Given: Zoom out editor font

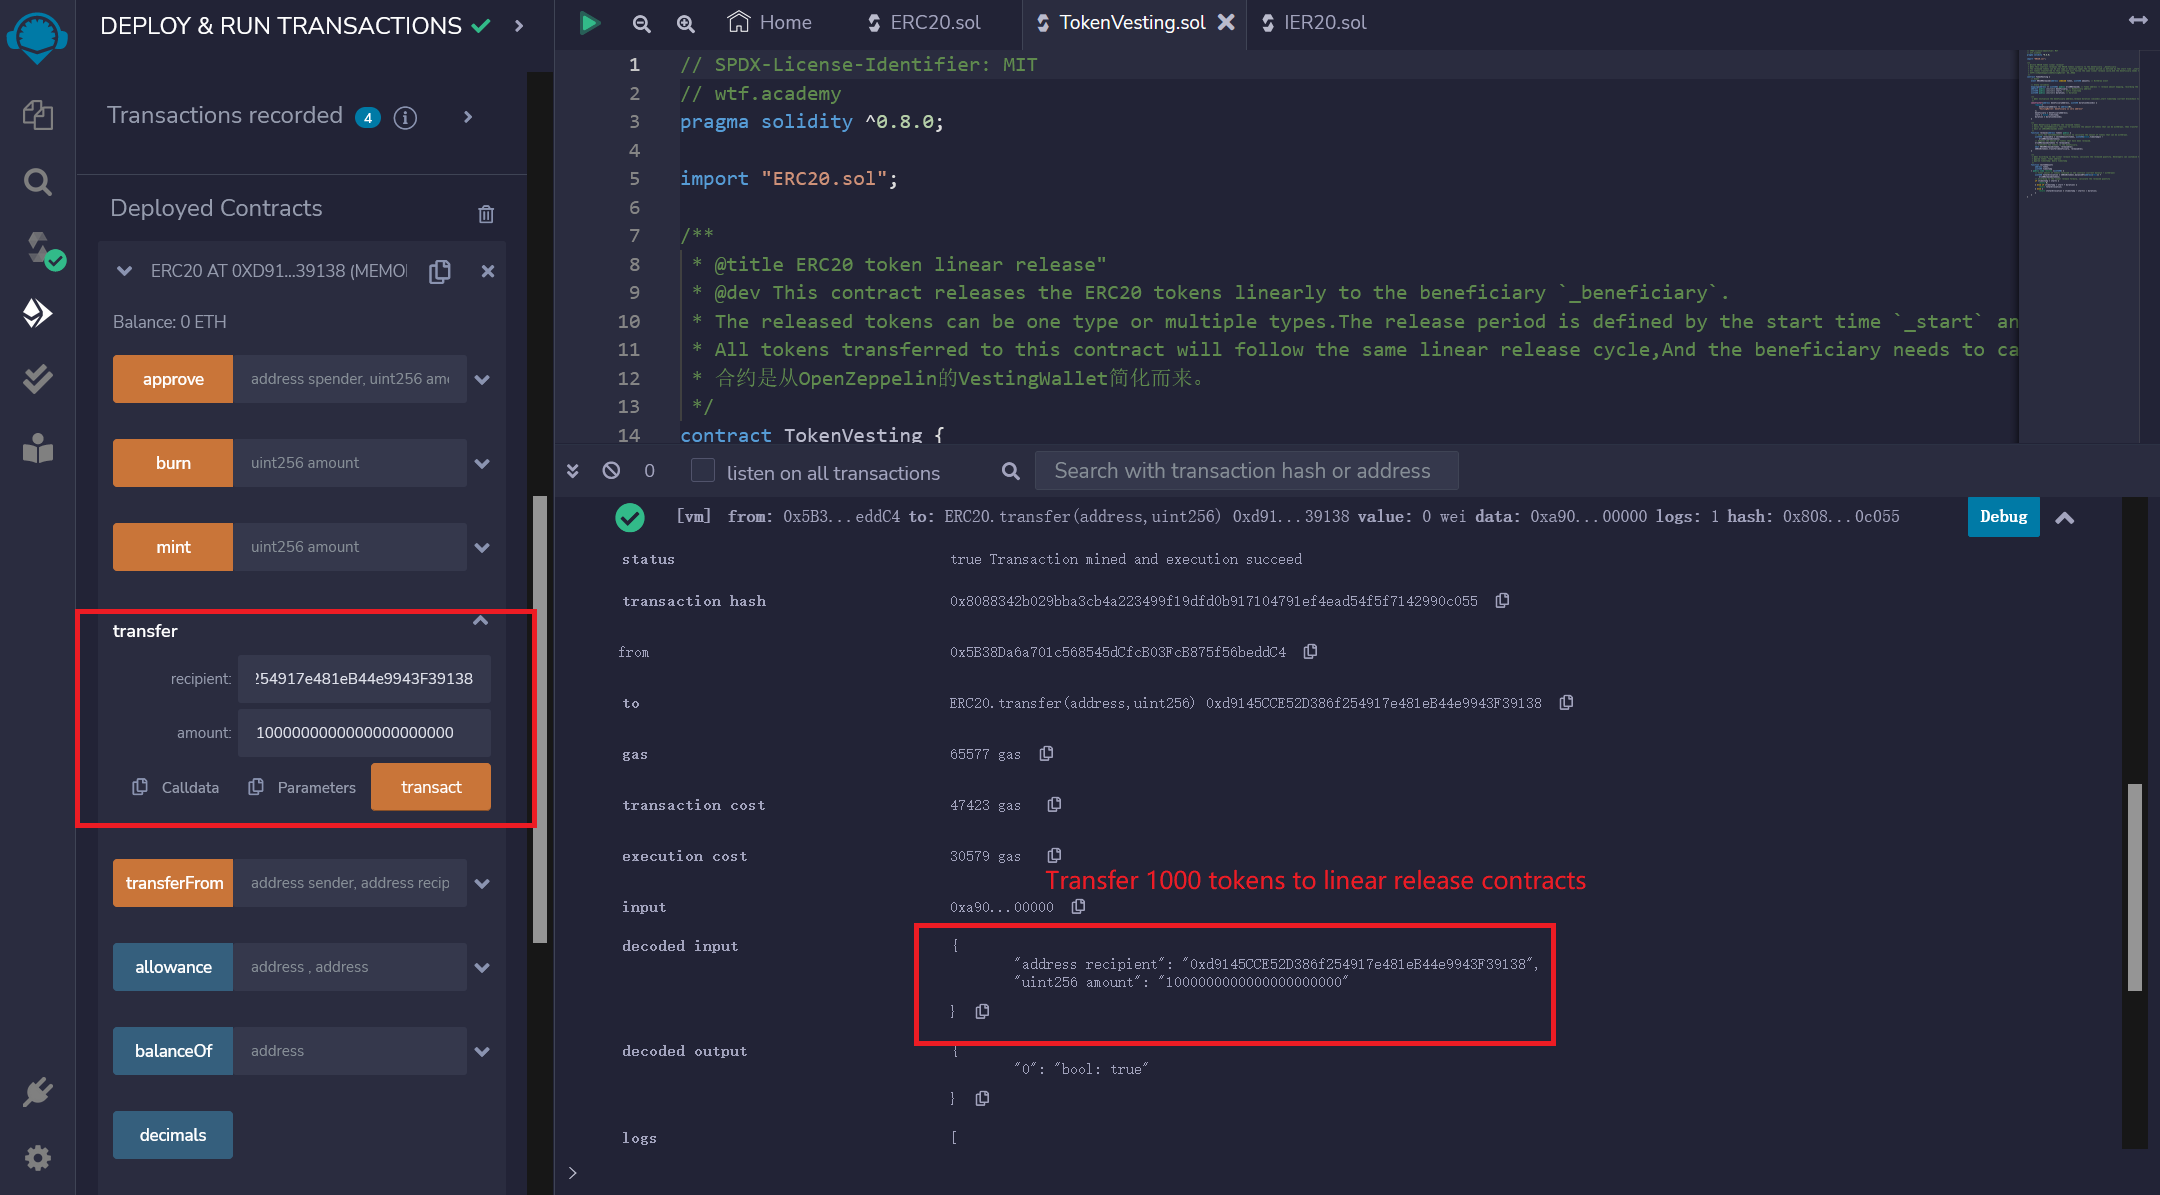Looking at the screenshot, I should pyautogui.click(x=641, y=23).
